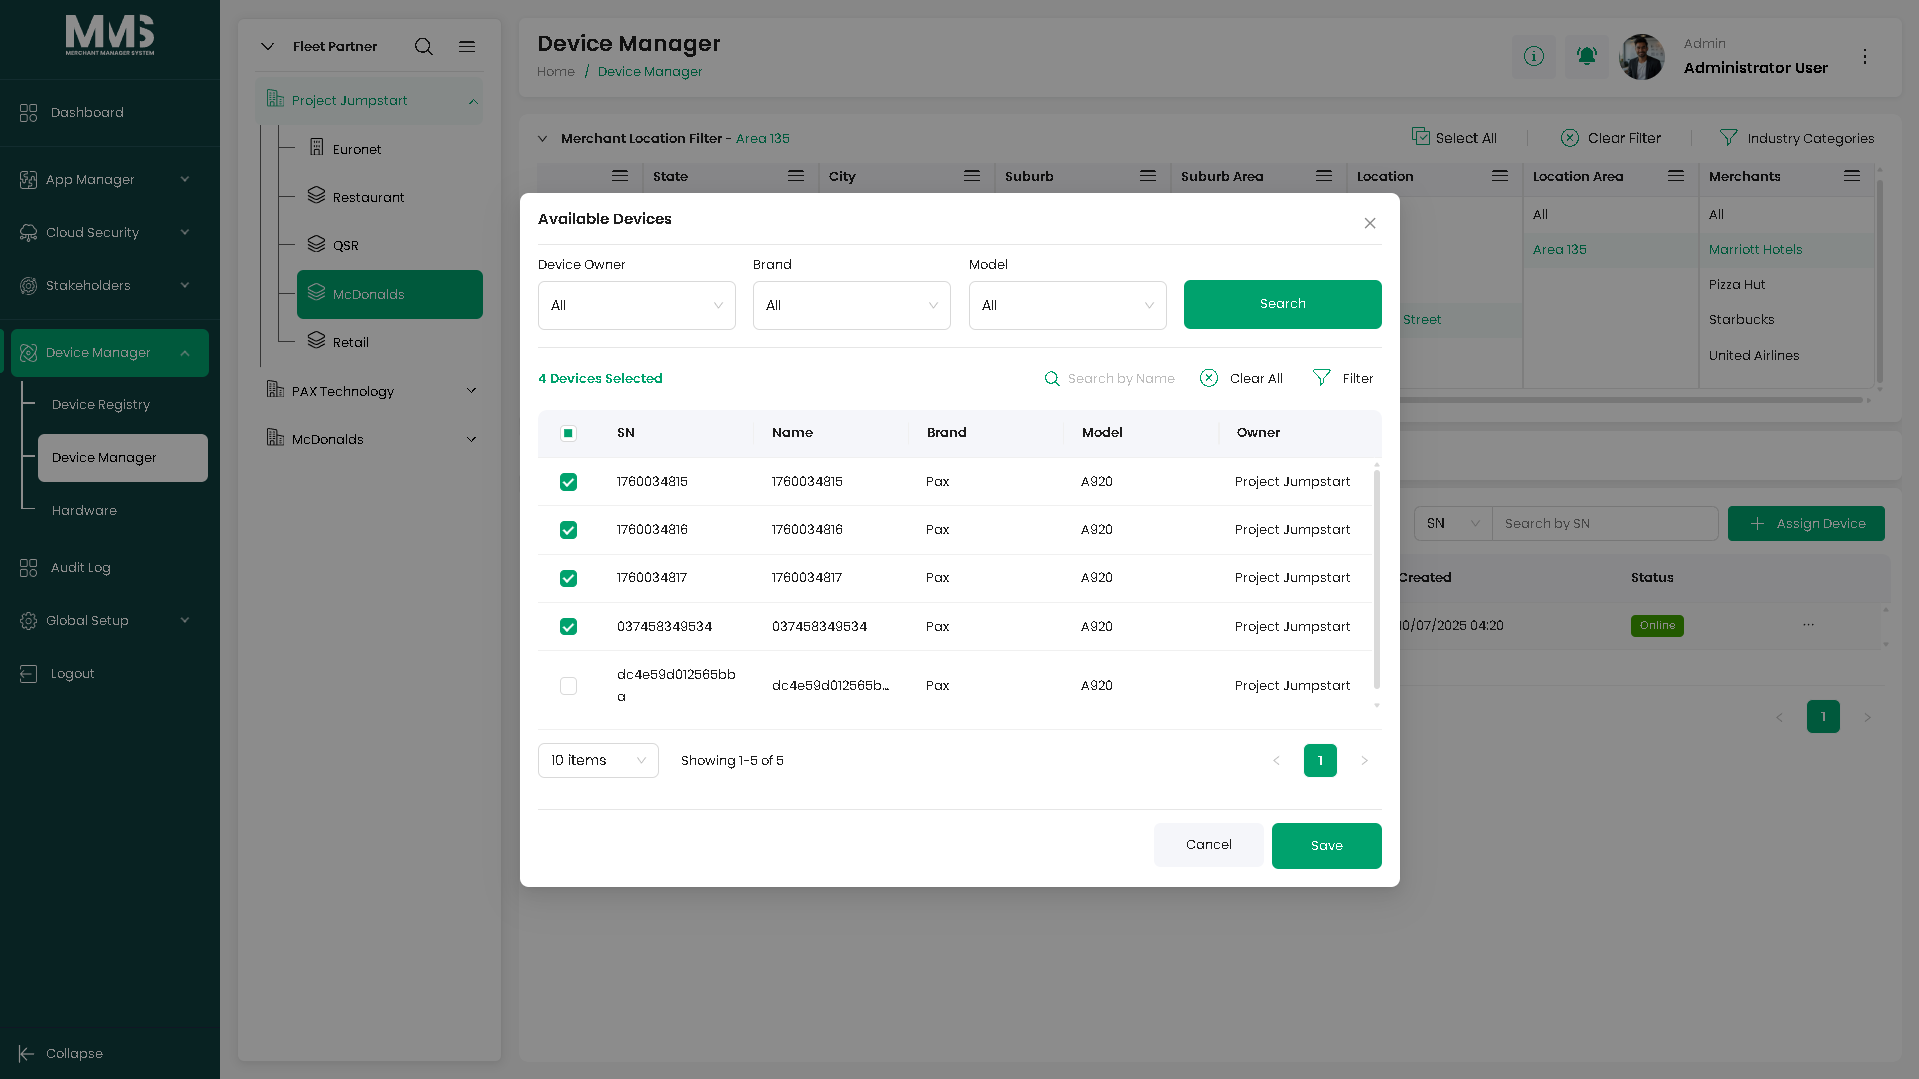The width and height of the screenshot is (1919, 1079).
Task: Click the App Manager sidebar icon
Action: [x=28, y=180]
